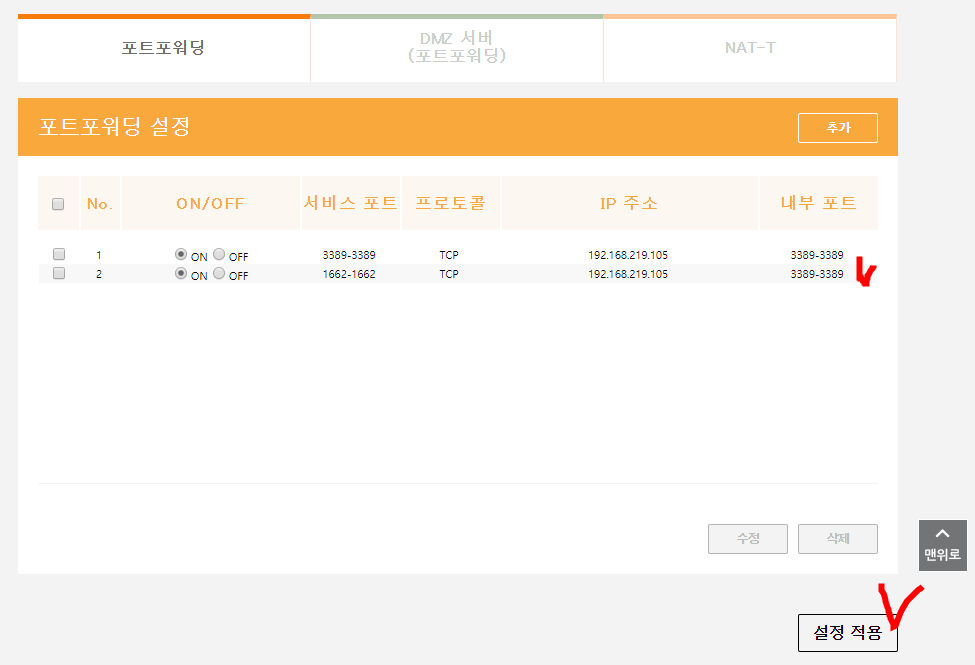Check the checkbox for rule No. 1
Image resolution: width=975 pixels, height=665 pixels.
[59, 254]
